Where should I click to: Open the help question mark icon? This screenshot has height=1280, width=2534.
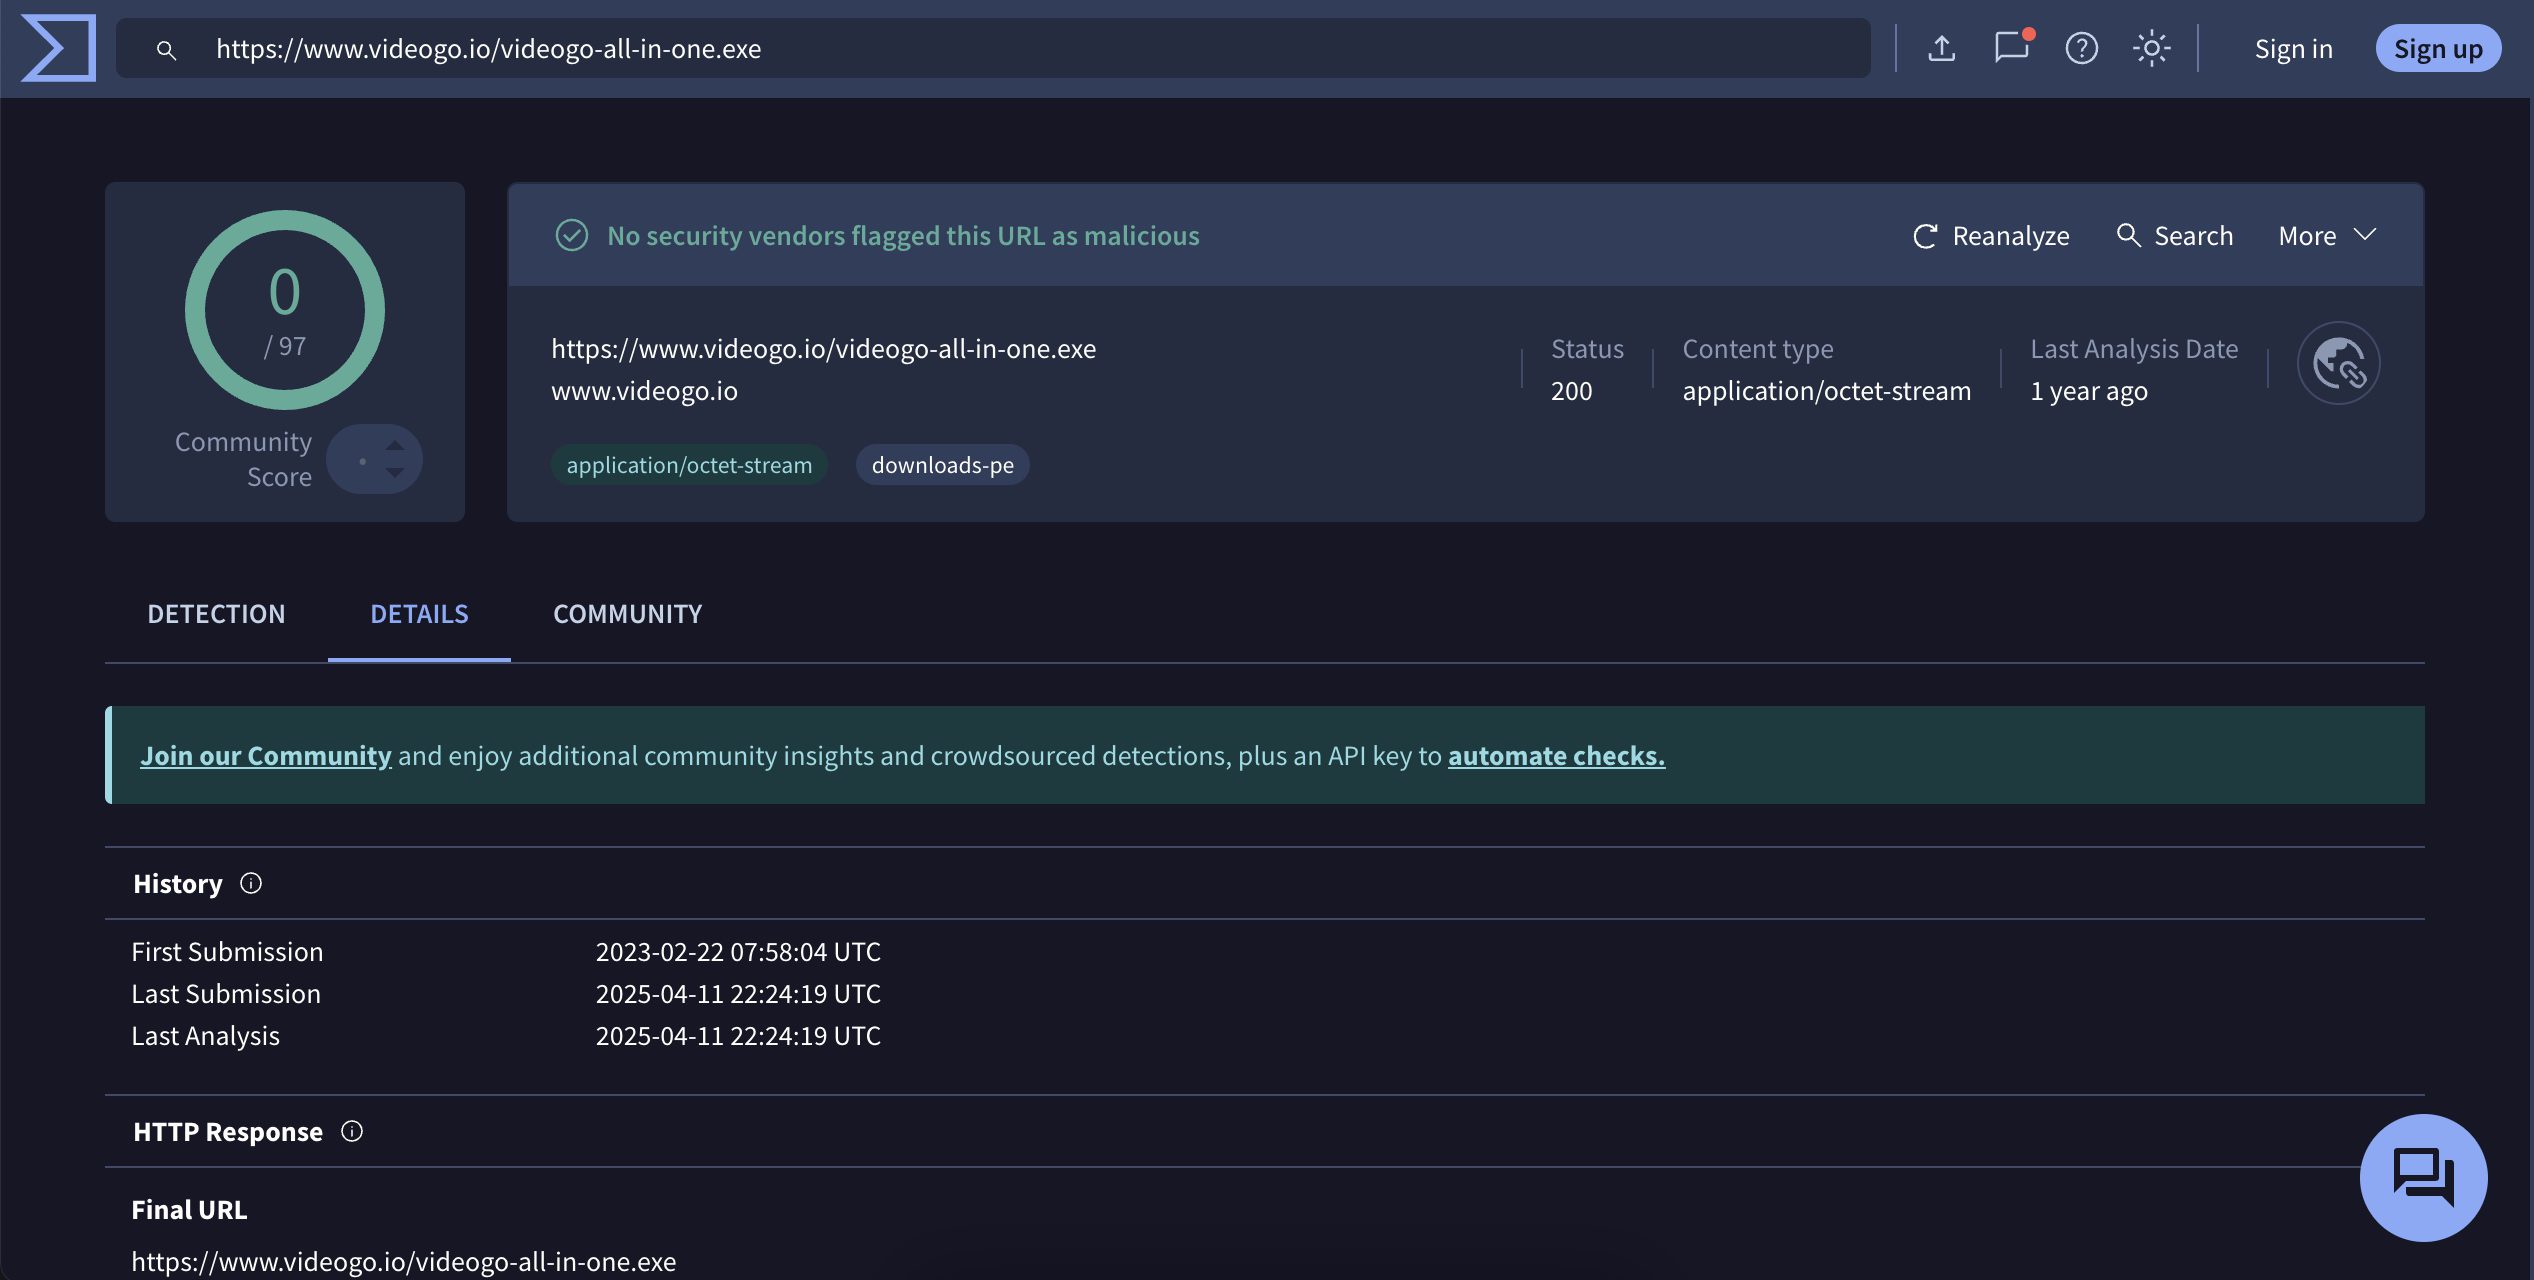coord(2081,48)
